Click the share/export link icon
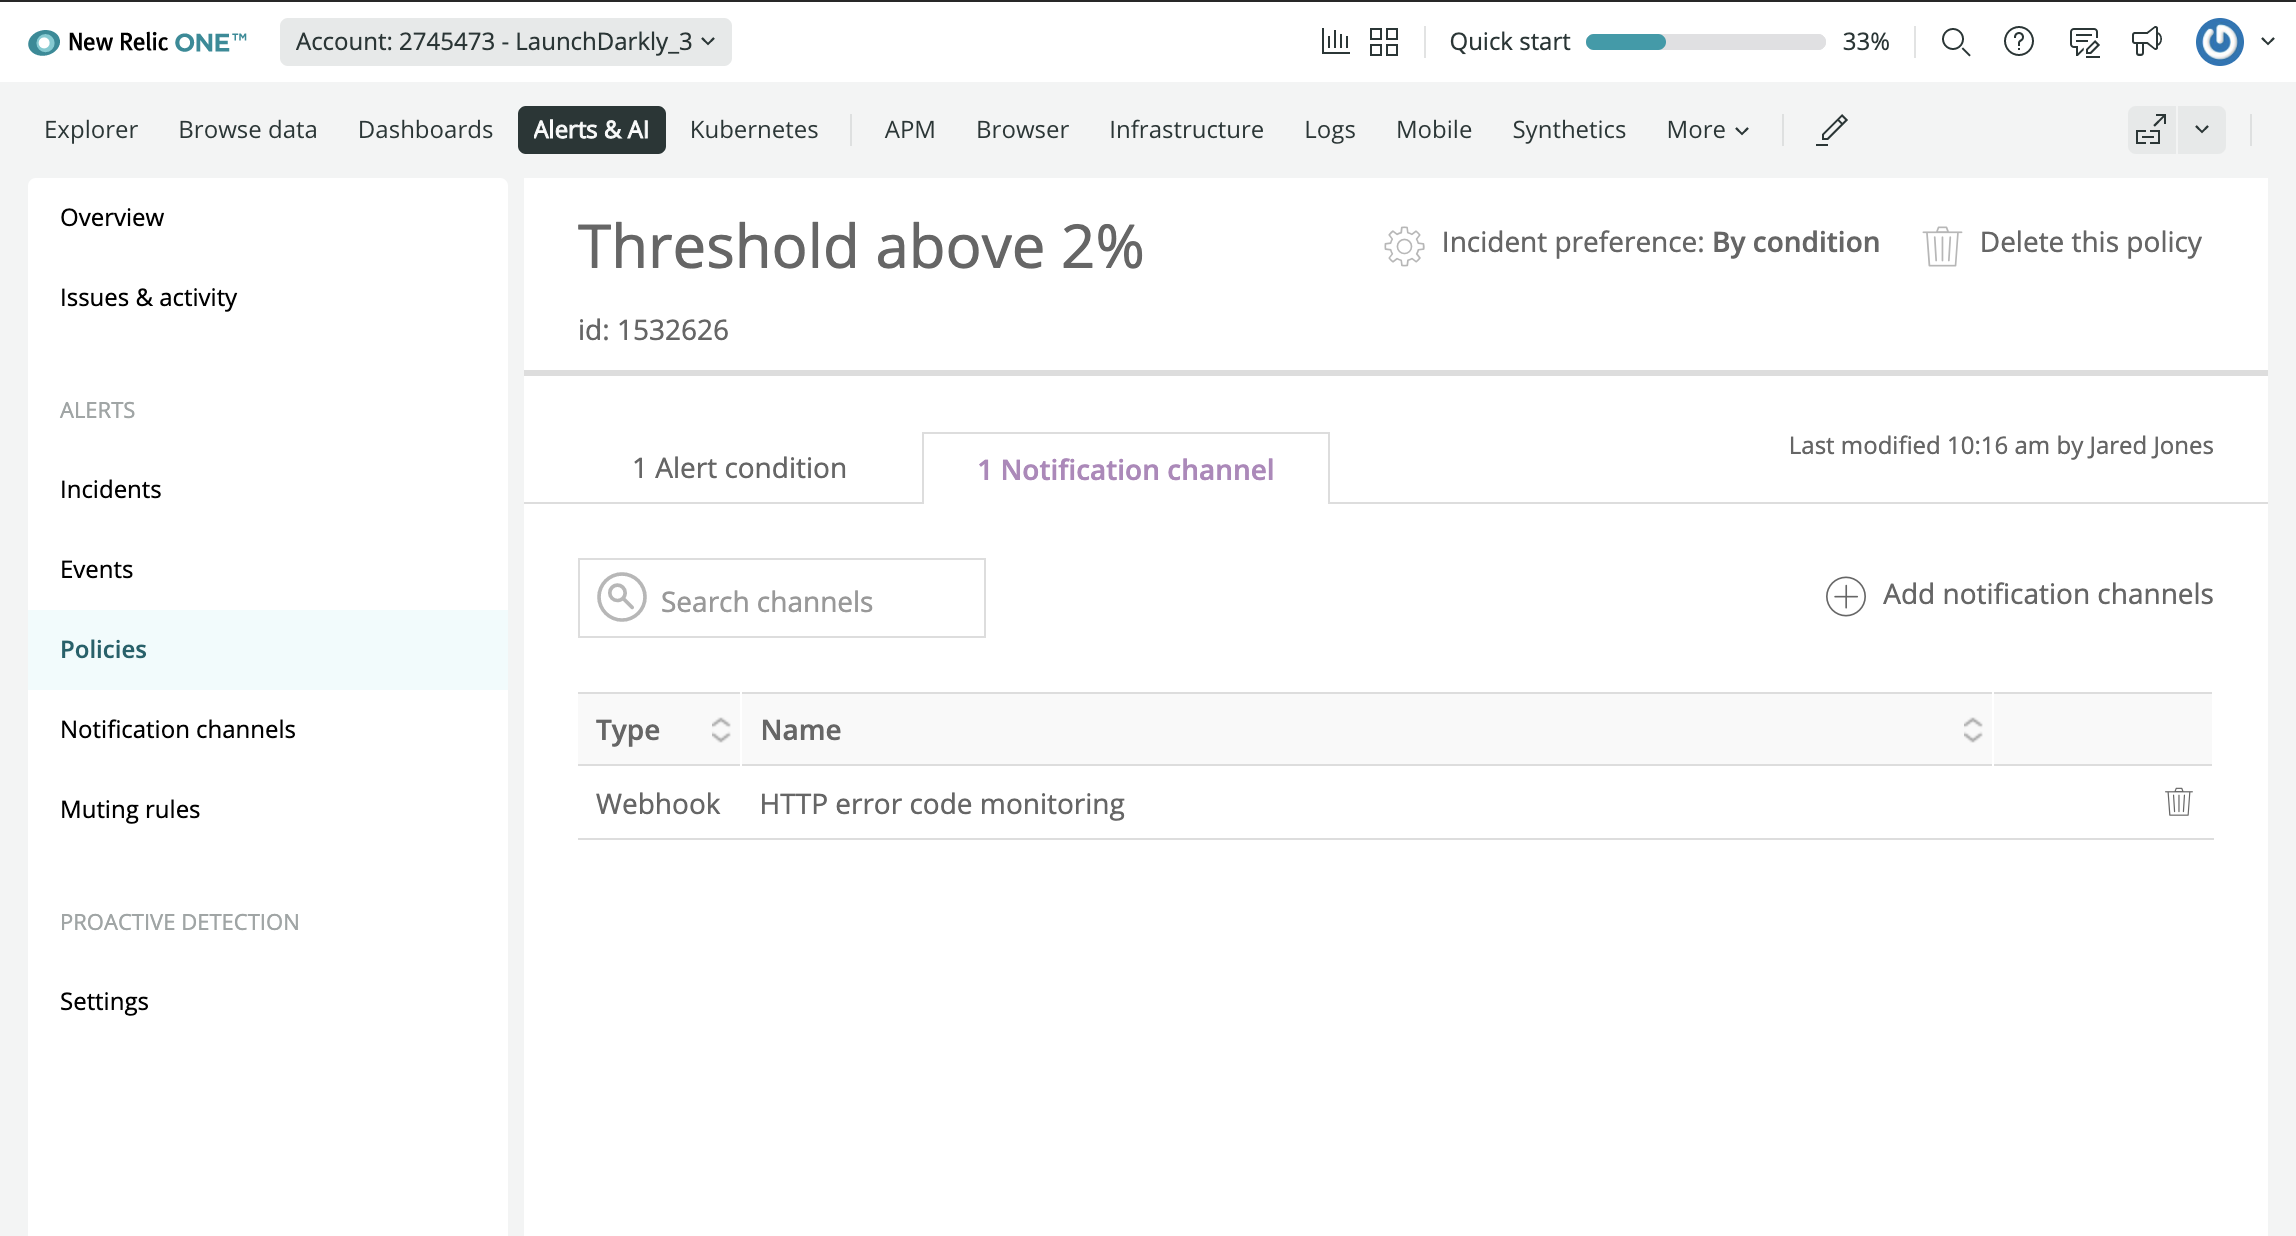 pyautogui.click(x=2150, y=130)
